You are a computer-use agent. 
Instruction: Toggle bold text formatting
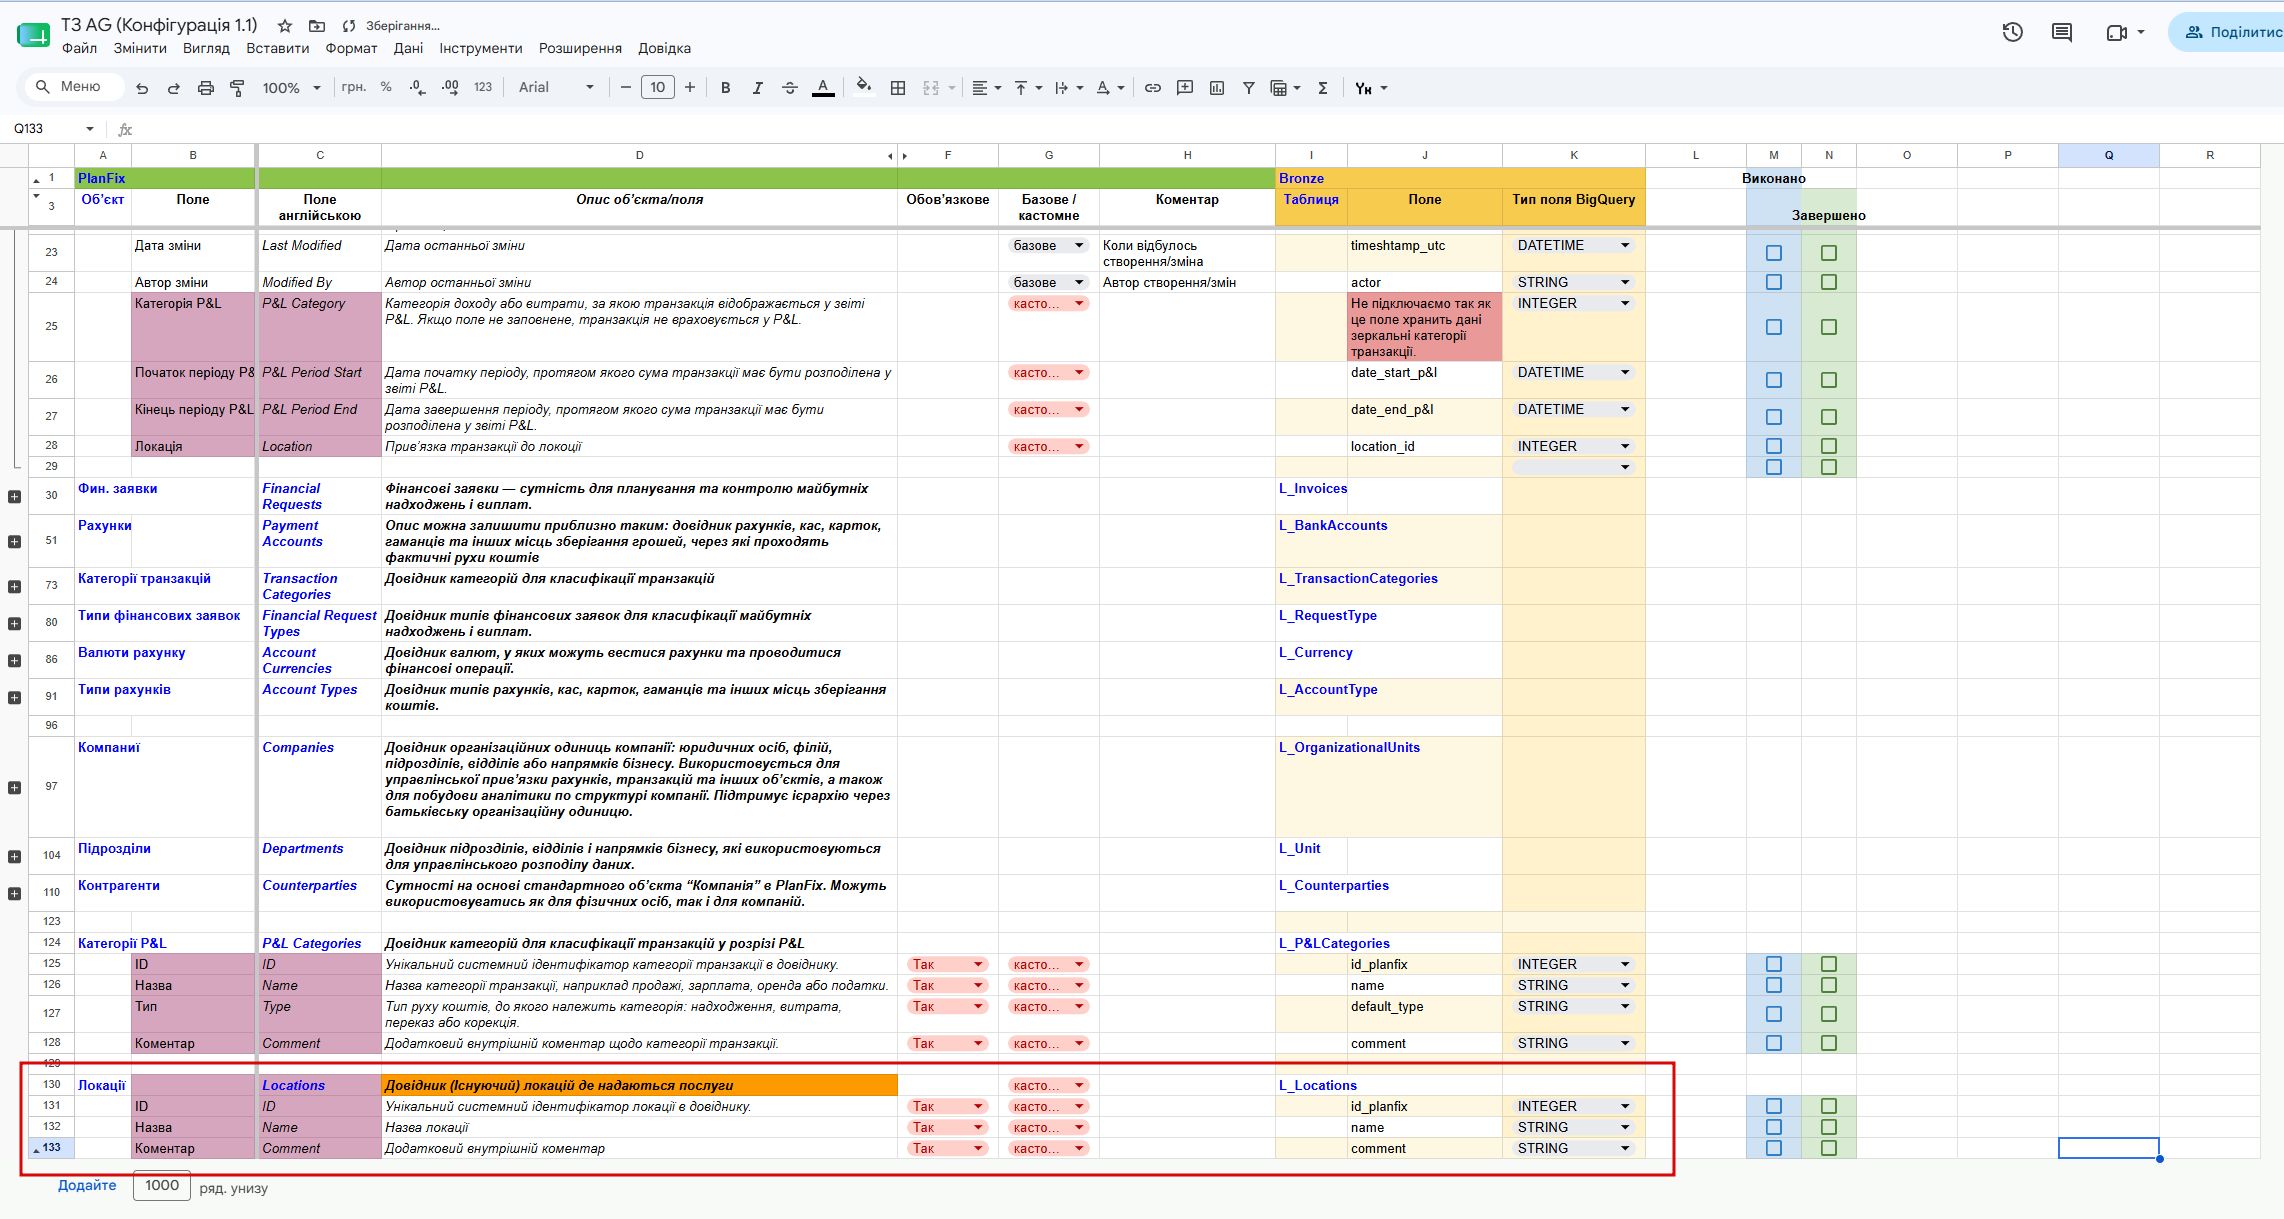[725, 88]
